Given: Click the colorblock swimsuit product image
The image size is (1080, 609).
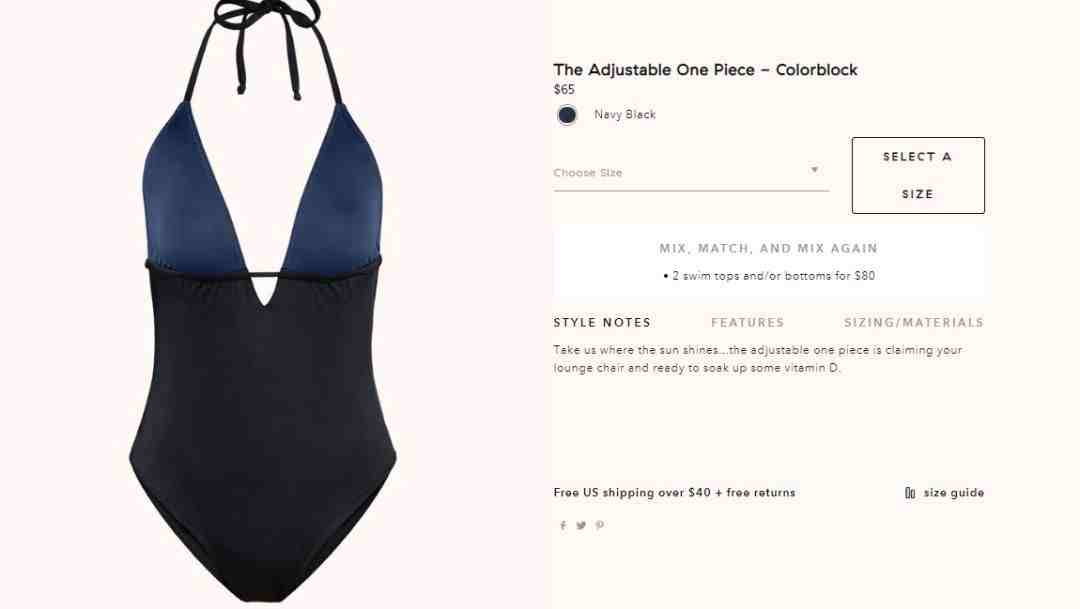Looking at the screenshot, I should click(262, 303).
